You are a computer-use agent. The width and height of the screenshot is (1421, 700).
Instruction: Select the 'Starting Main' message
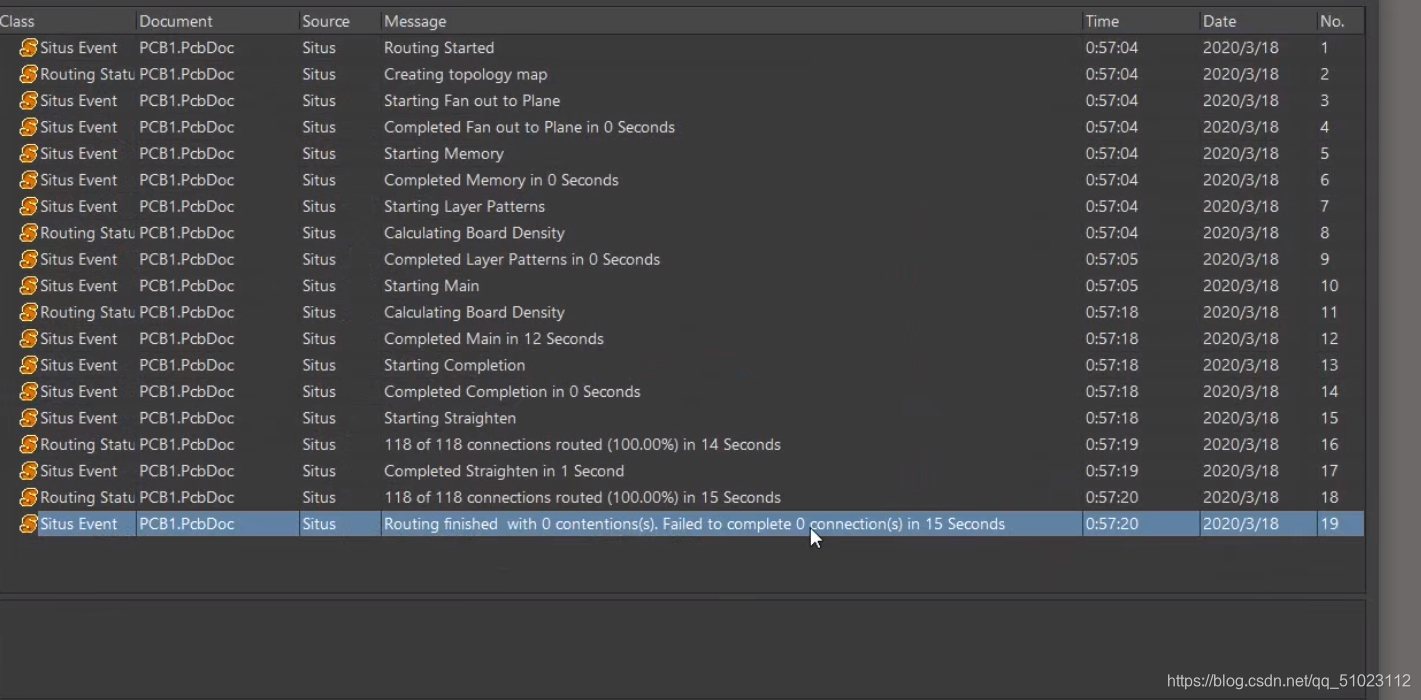[x=431, y=286]
